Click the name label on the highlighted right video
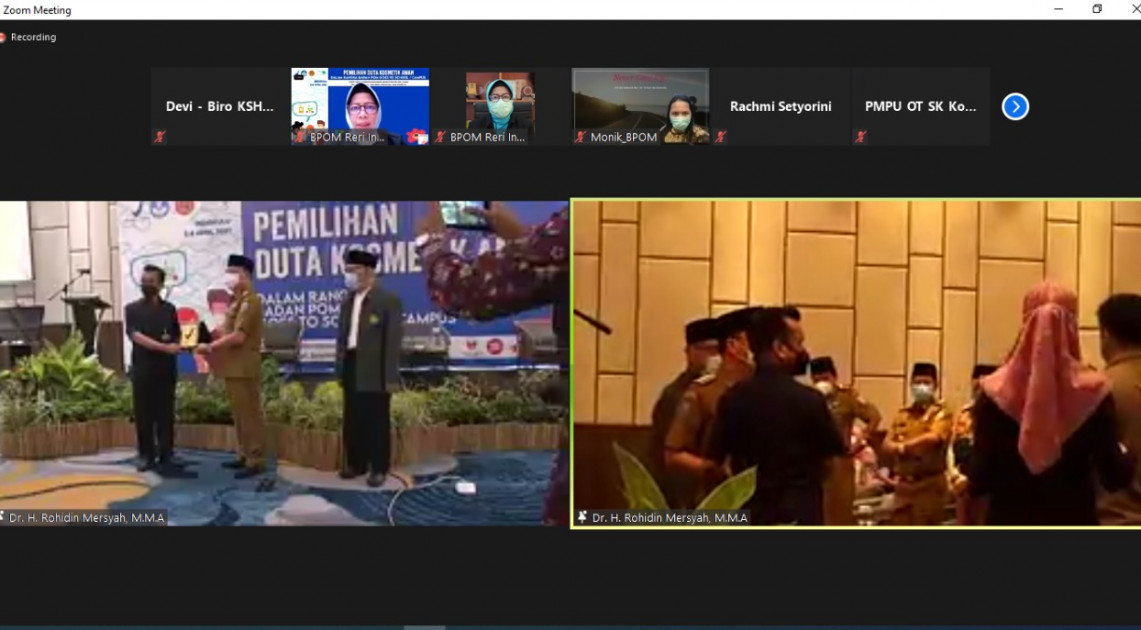1141x630 pixels. (669, 518)
